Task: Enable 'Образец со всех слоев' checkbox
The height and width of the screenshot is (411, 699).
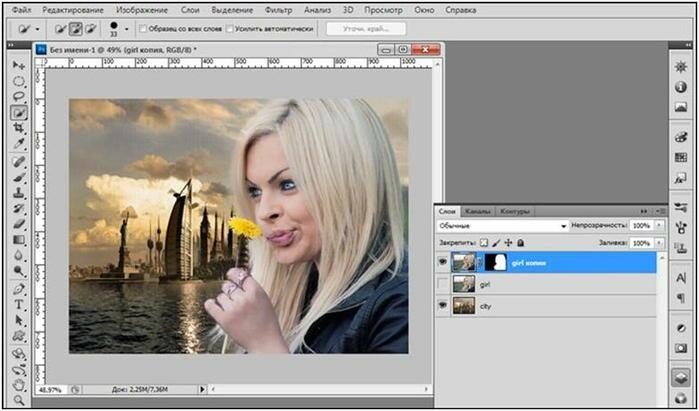Action: point(143,29)
